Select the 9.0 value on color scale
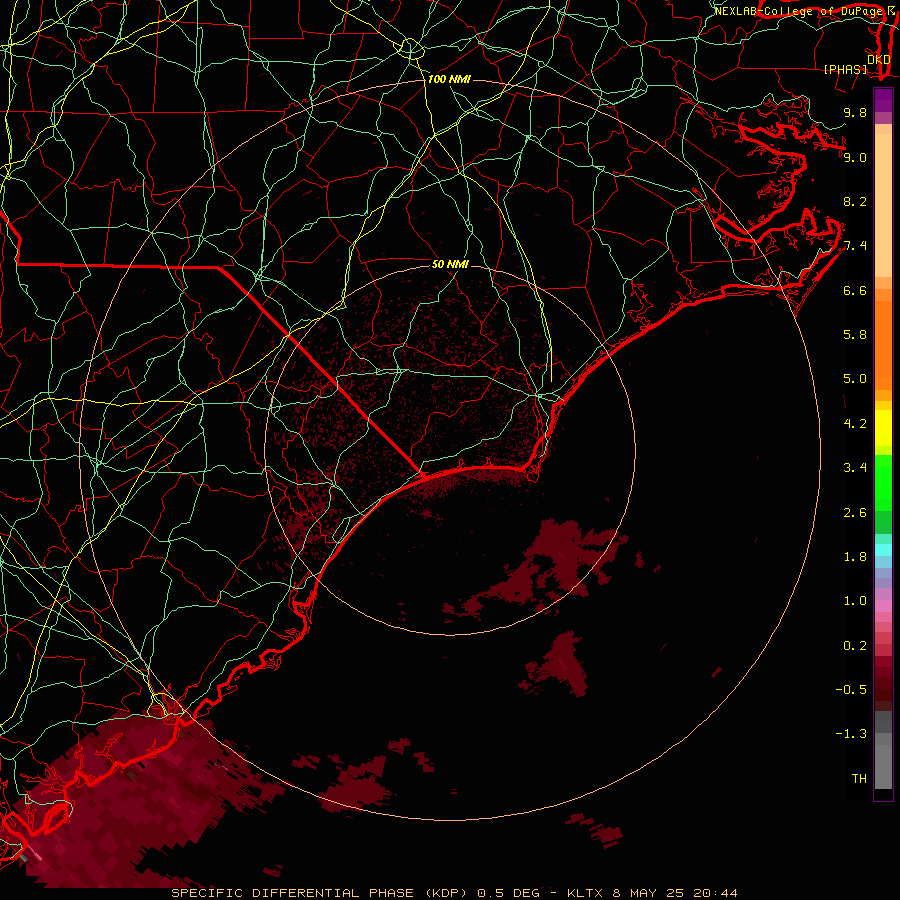This screenshot has height=900, width=900. [x=855, y=158]
